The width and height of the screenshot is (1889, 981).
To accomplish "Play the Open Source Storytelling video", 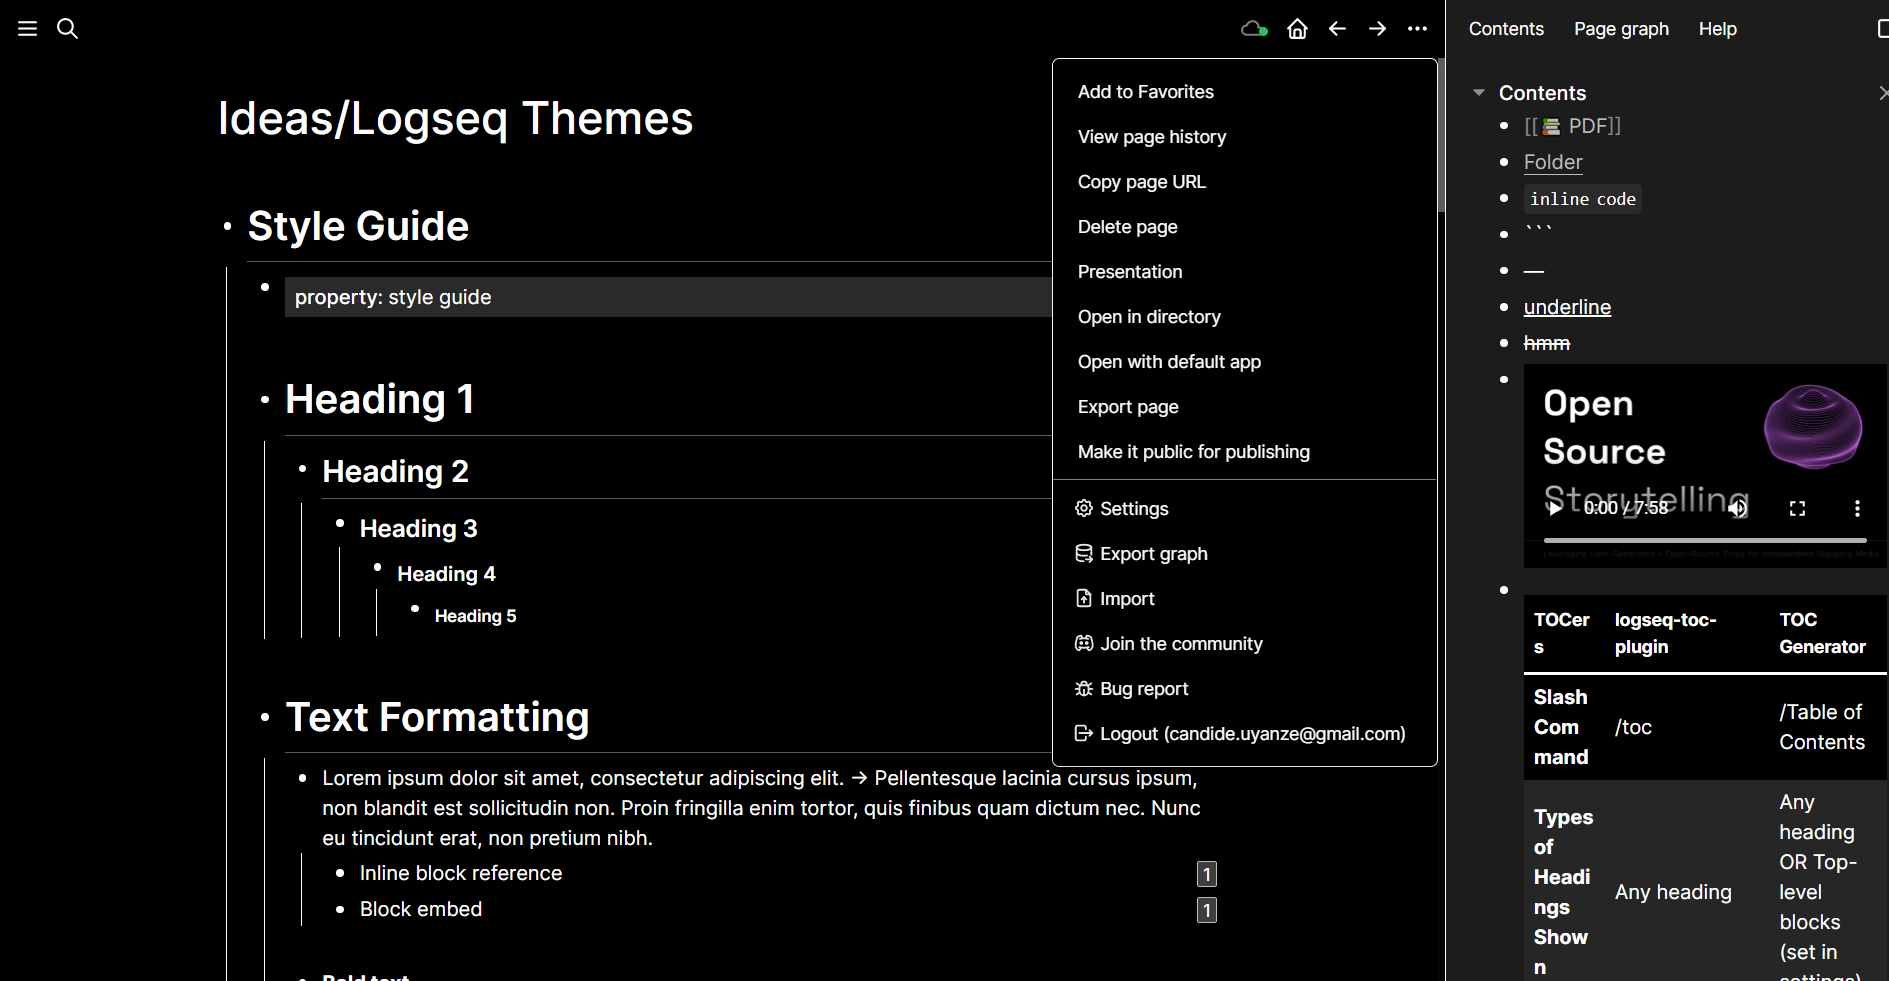I will (x=1554, y=508).
